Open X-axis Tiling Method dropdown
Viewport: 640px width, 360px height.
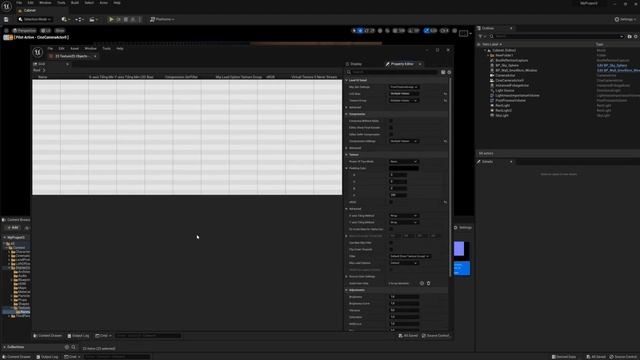(404, 216)
